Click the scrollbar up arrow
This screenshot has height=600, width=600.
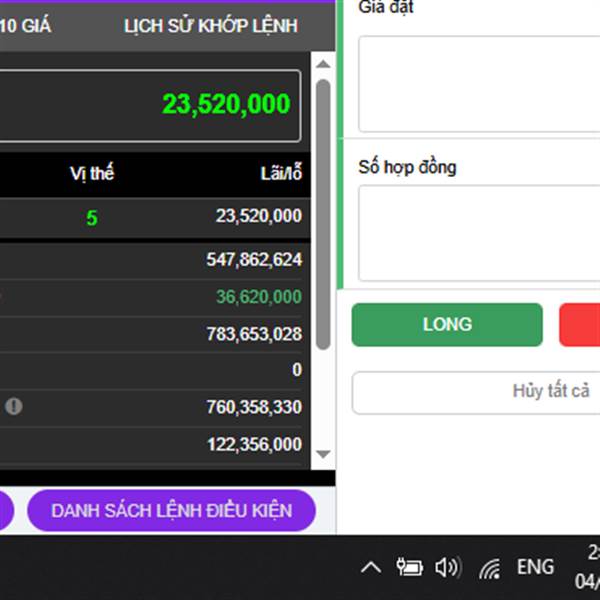(x=323, y=64)
